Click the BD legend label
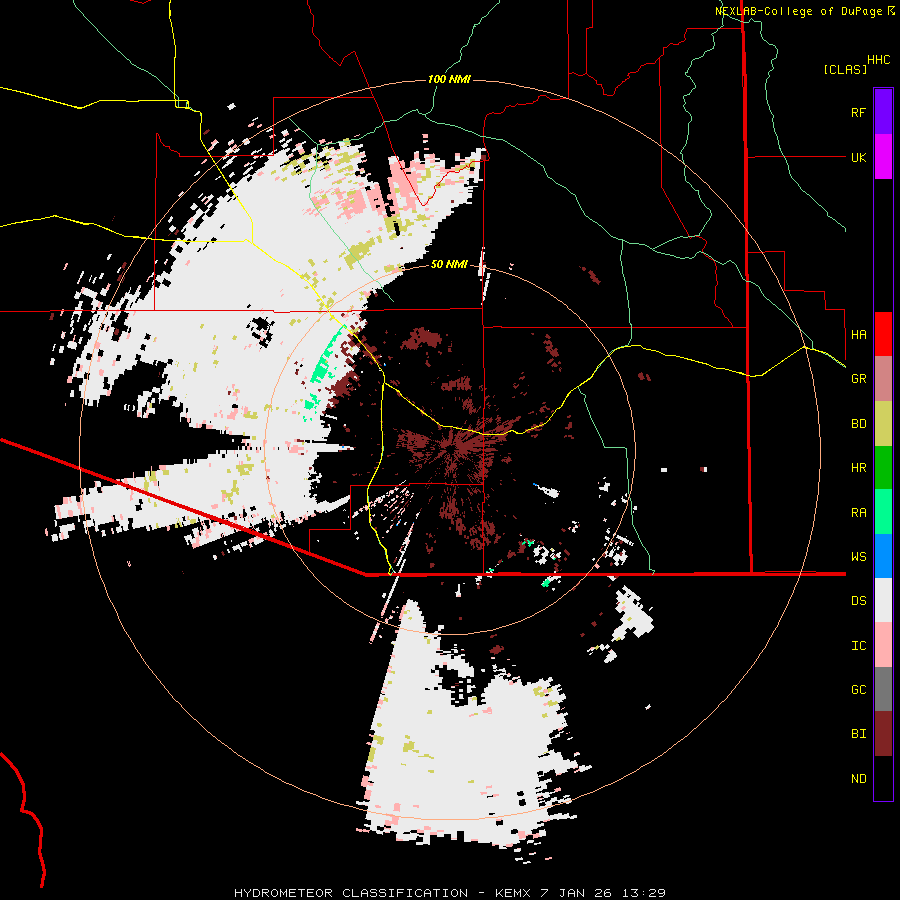This screenshot has width=900, height=900. coord(858,424)
